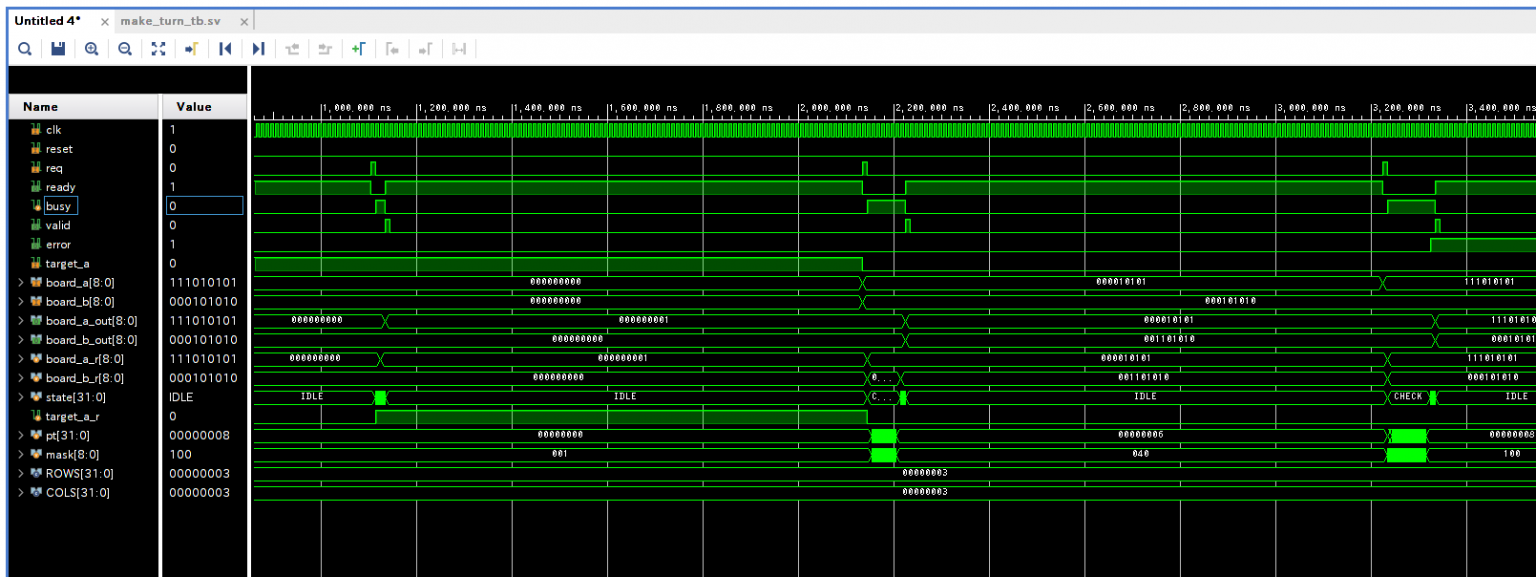Expand the state[31:0] signal
The width and height of the screenshot is (1536, 577).
[21, 397]
